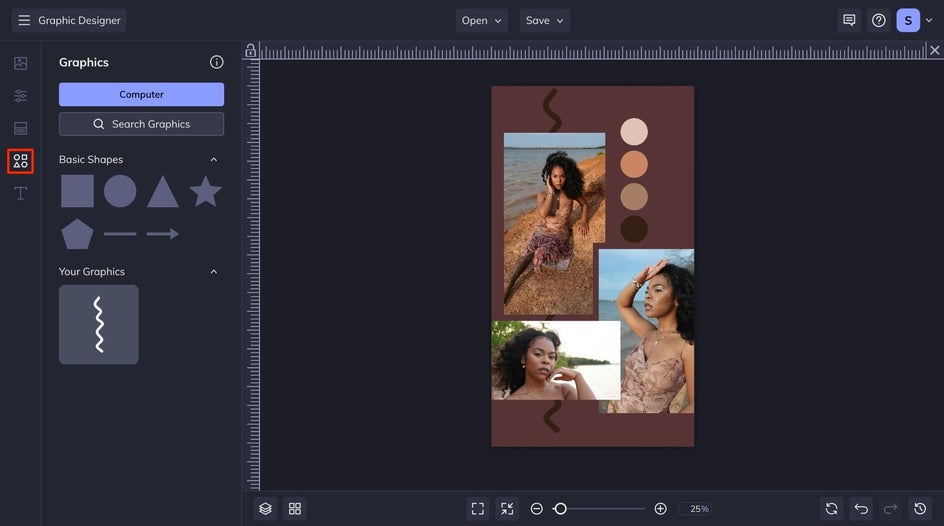Expand the account dropdown chevron
Viewport: 944px width, 526px height.
(x=929, y=20)
